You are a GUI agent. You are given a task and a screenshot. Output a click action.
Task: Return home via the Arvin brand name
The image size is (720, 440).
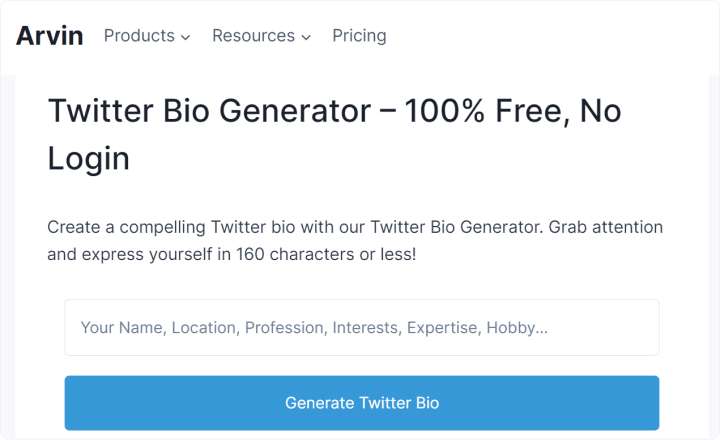(50, 36)
